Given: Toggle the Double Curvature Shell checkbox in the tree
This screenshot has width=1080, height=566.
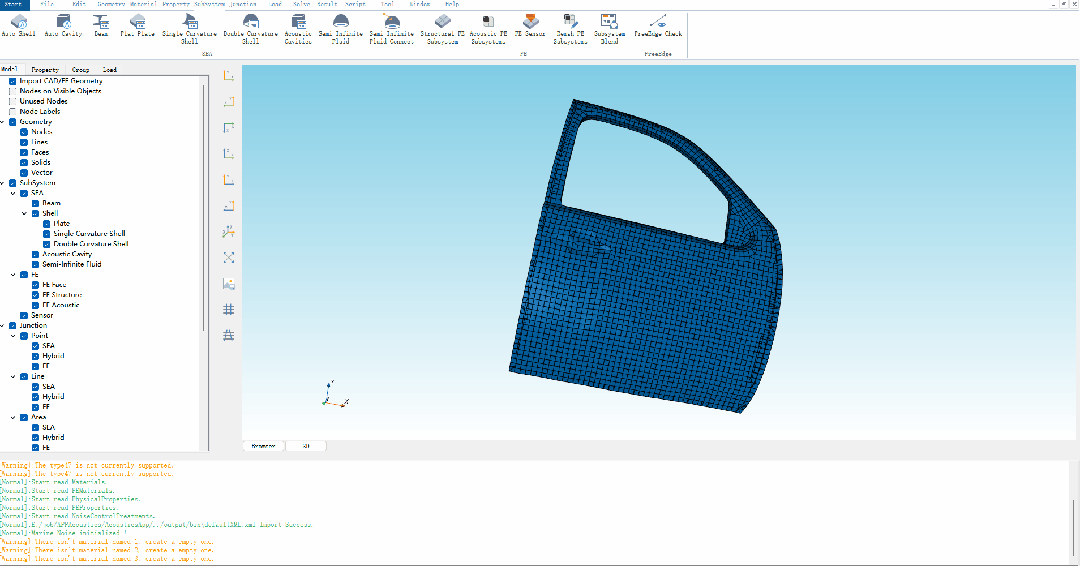Looking at the screenshot, I should [47, 244].
